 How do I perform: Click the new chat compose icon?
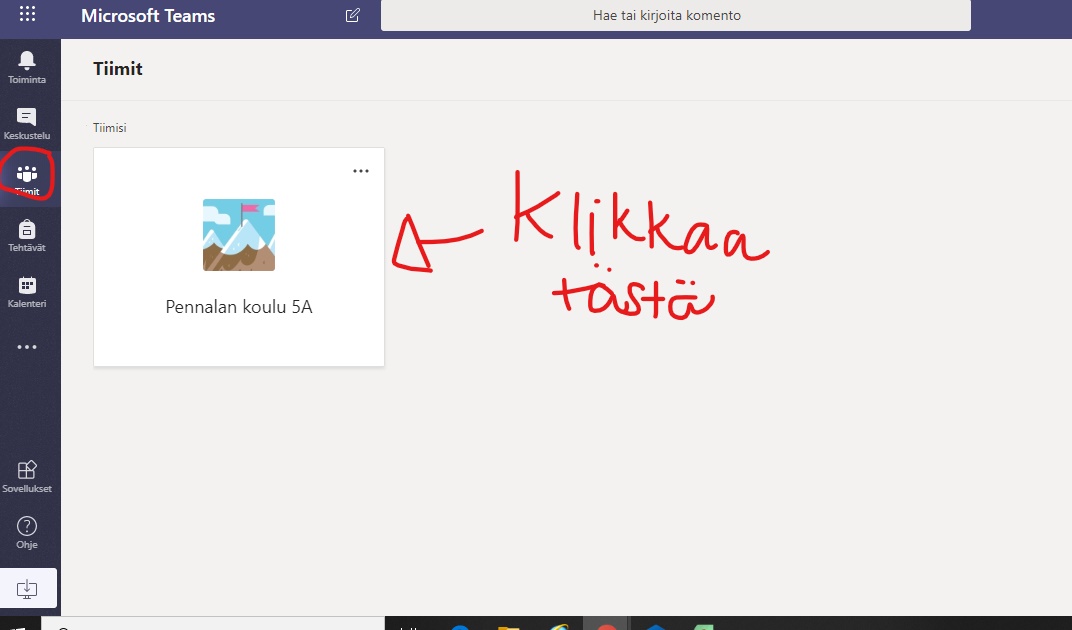352,15
